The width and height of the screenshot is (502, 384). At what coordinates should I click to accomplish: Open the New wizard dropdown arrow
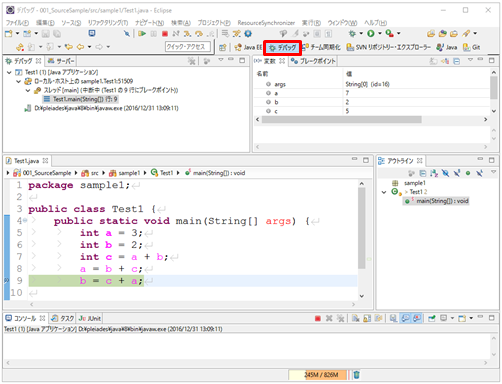17,34
